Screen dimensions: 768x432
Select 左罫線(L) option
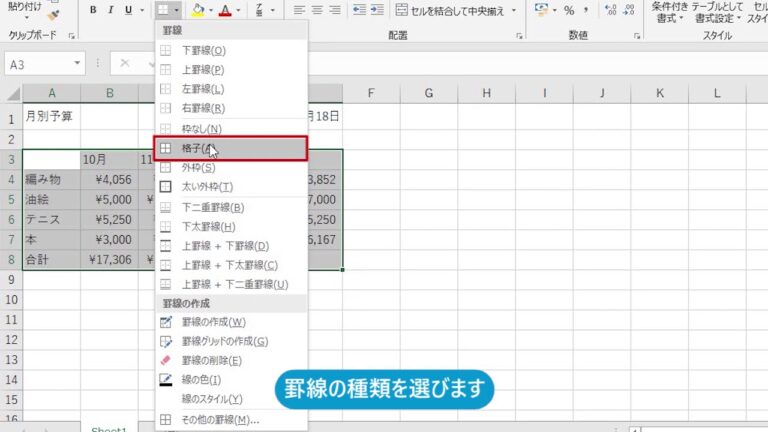pos(231,89)
